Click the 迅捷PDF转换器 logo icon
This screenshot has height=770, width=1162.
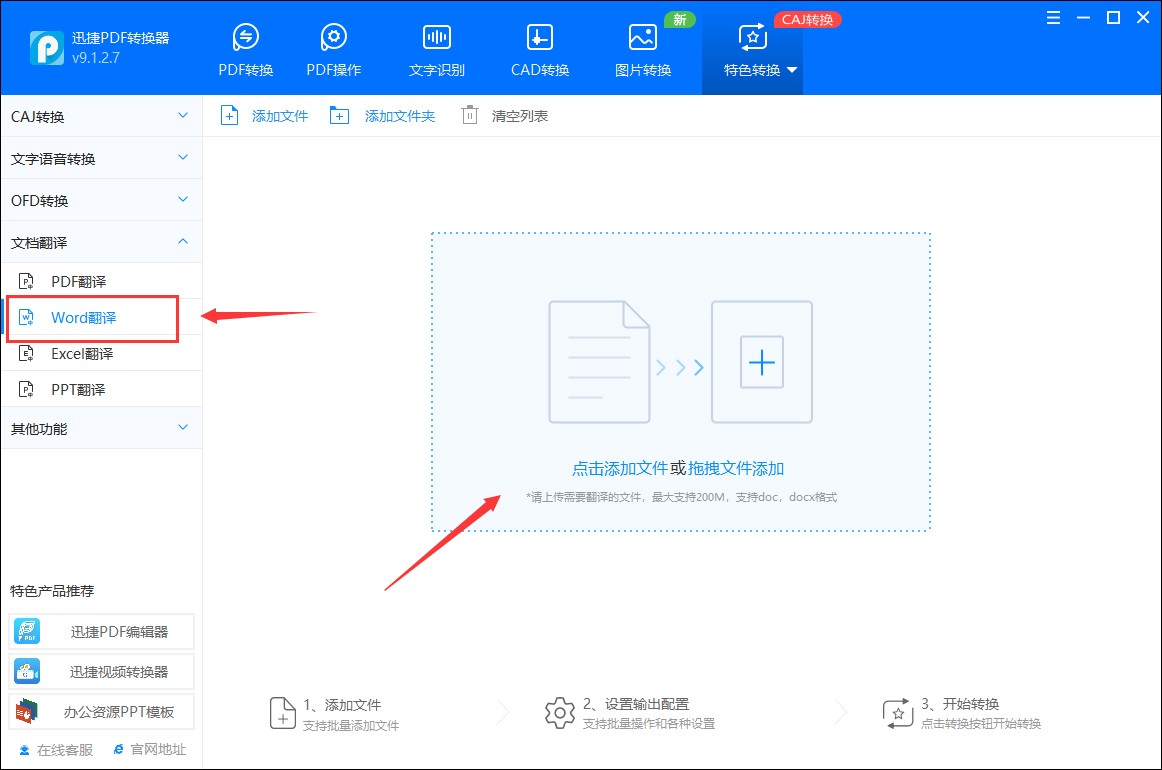47,47
